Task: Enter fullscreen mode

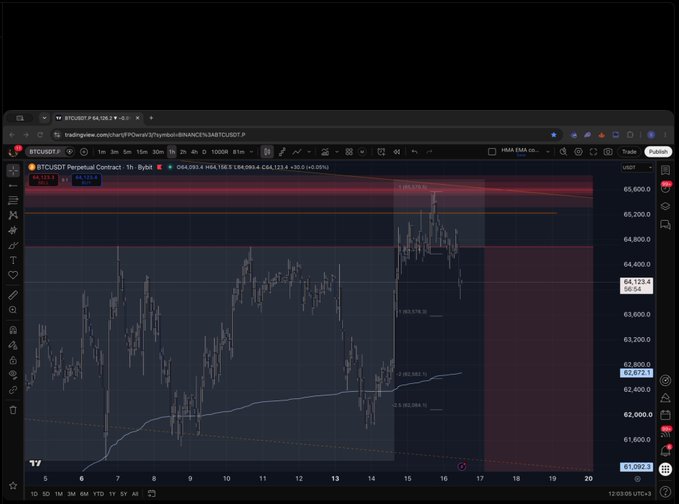Action: pyautogui.click(x=593, y=152)
